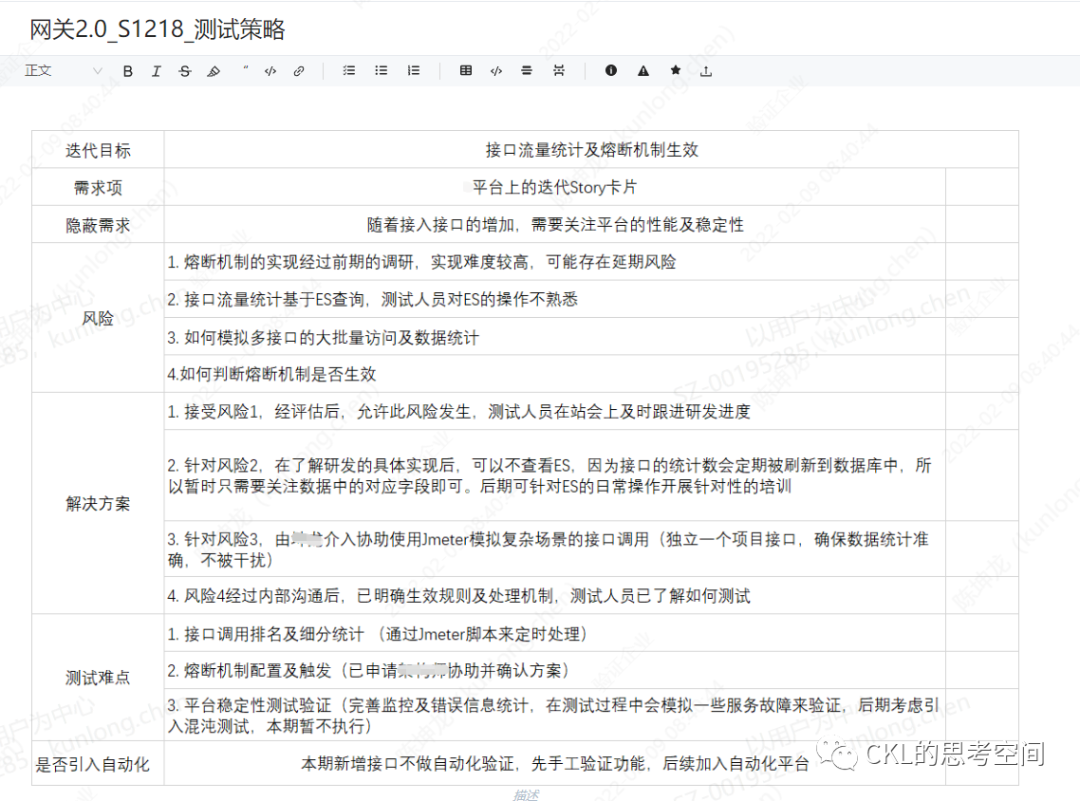Insert a horizontal divider line
This screenshot has width=1080, height=801.
[526, 70]
